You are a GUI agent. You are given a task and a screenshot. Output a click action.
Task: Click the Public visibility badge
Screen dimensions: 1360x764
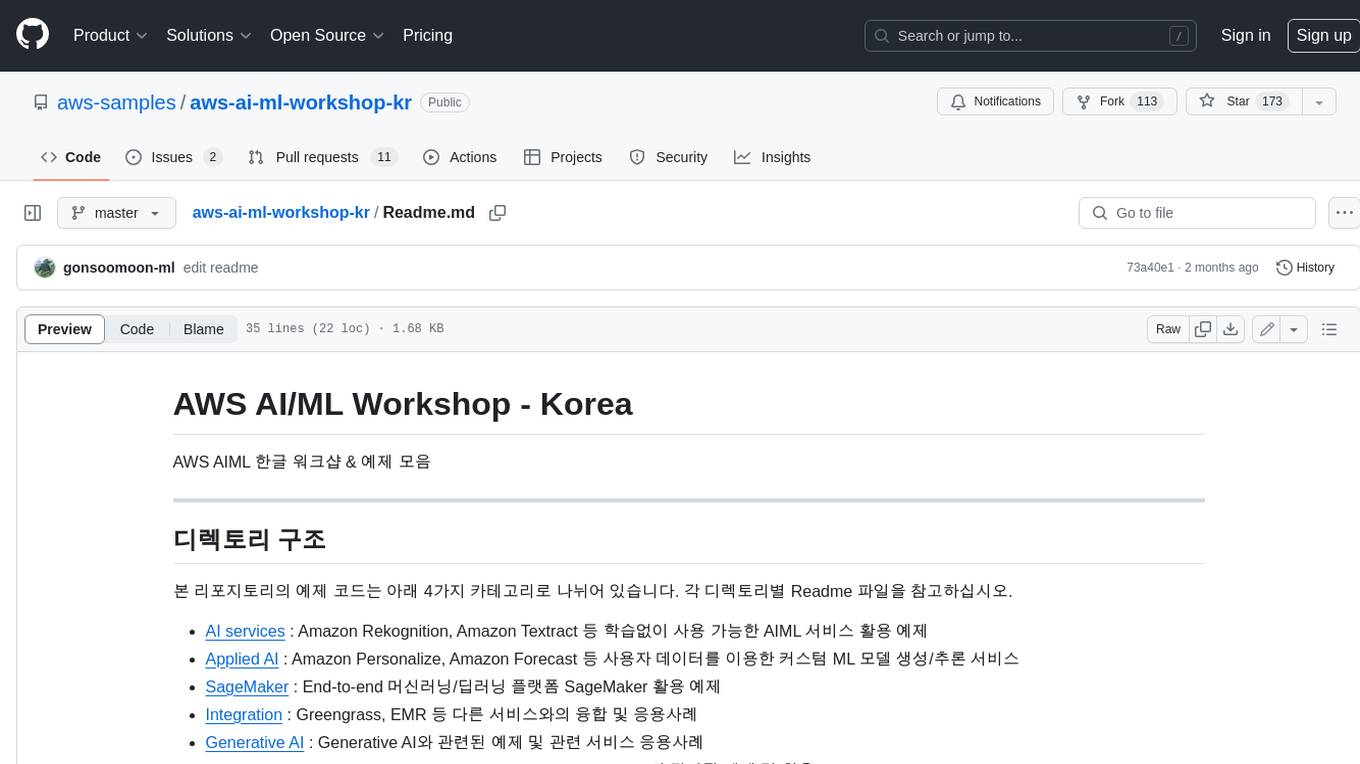[445, 102]
